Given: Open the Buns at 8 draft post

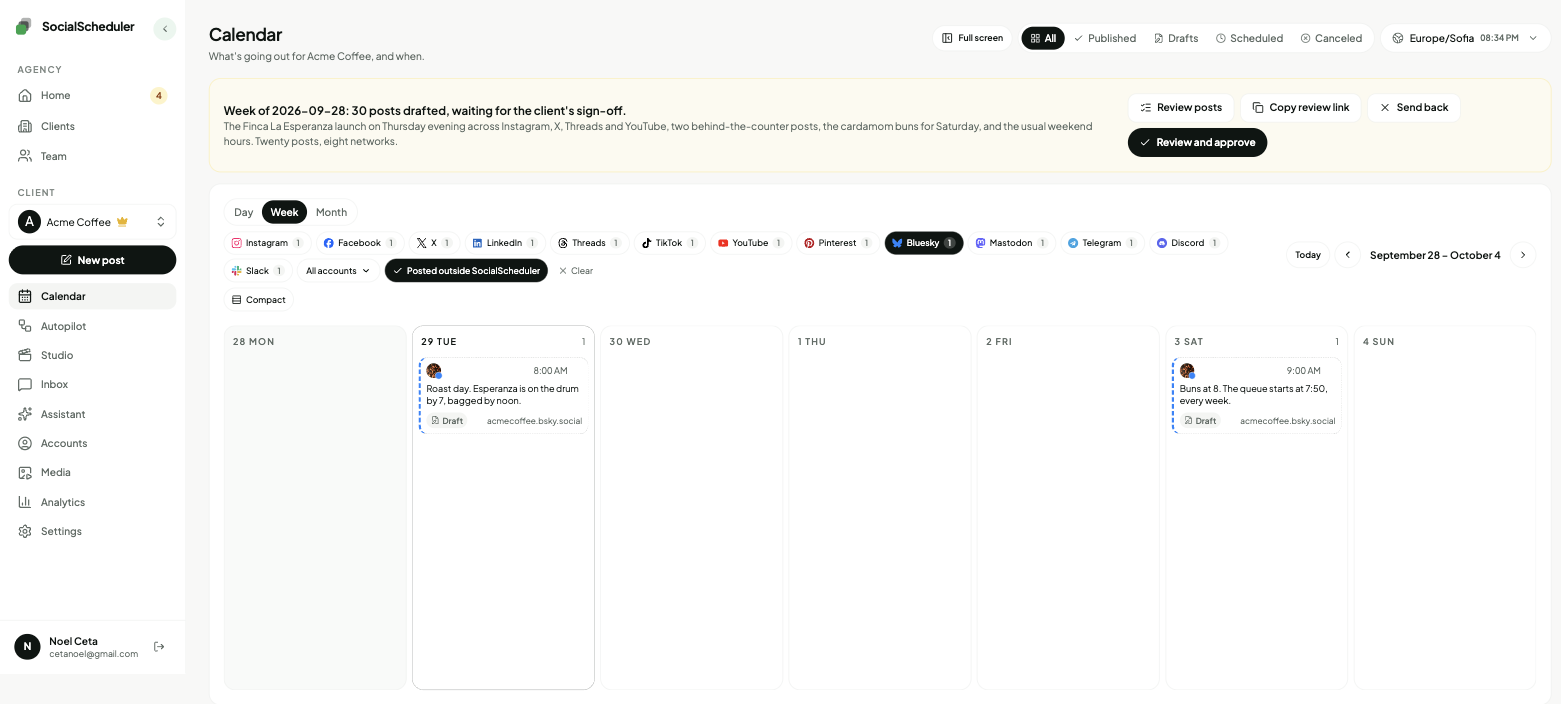Looking at the screenshot, I should click(1256, 396).
